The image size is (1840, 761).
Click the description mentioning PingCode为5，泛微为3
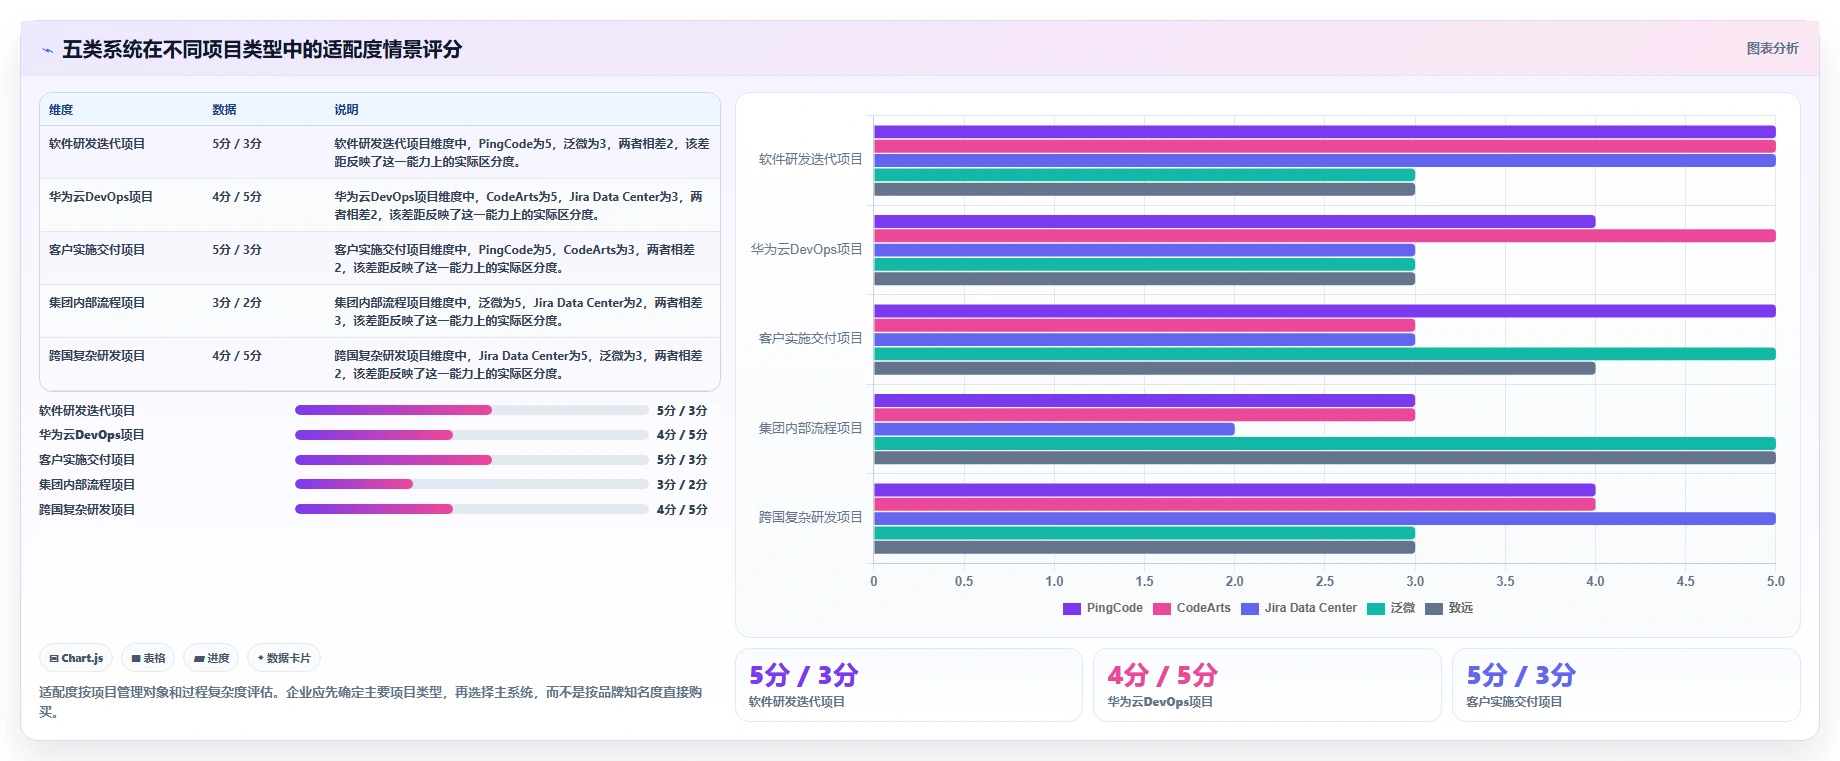click(522, 153)
